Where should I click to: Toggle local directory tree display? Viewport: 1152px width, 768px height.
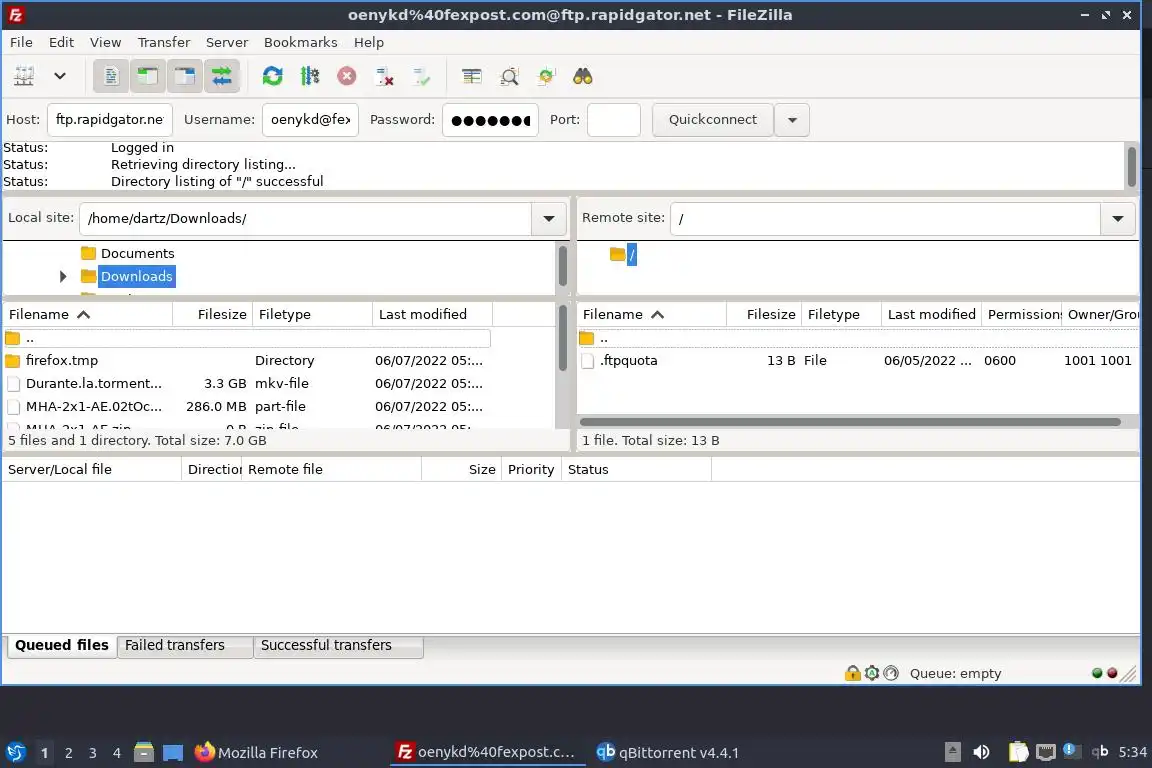coord(148,76)
